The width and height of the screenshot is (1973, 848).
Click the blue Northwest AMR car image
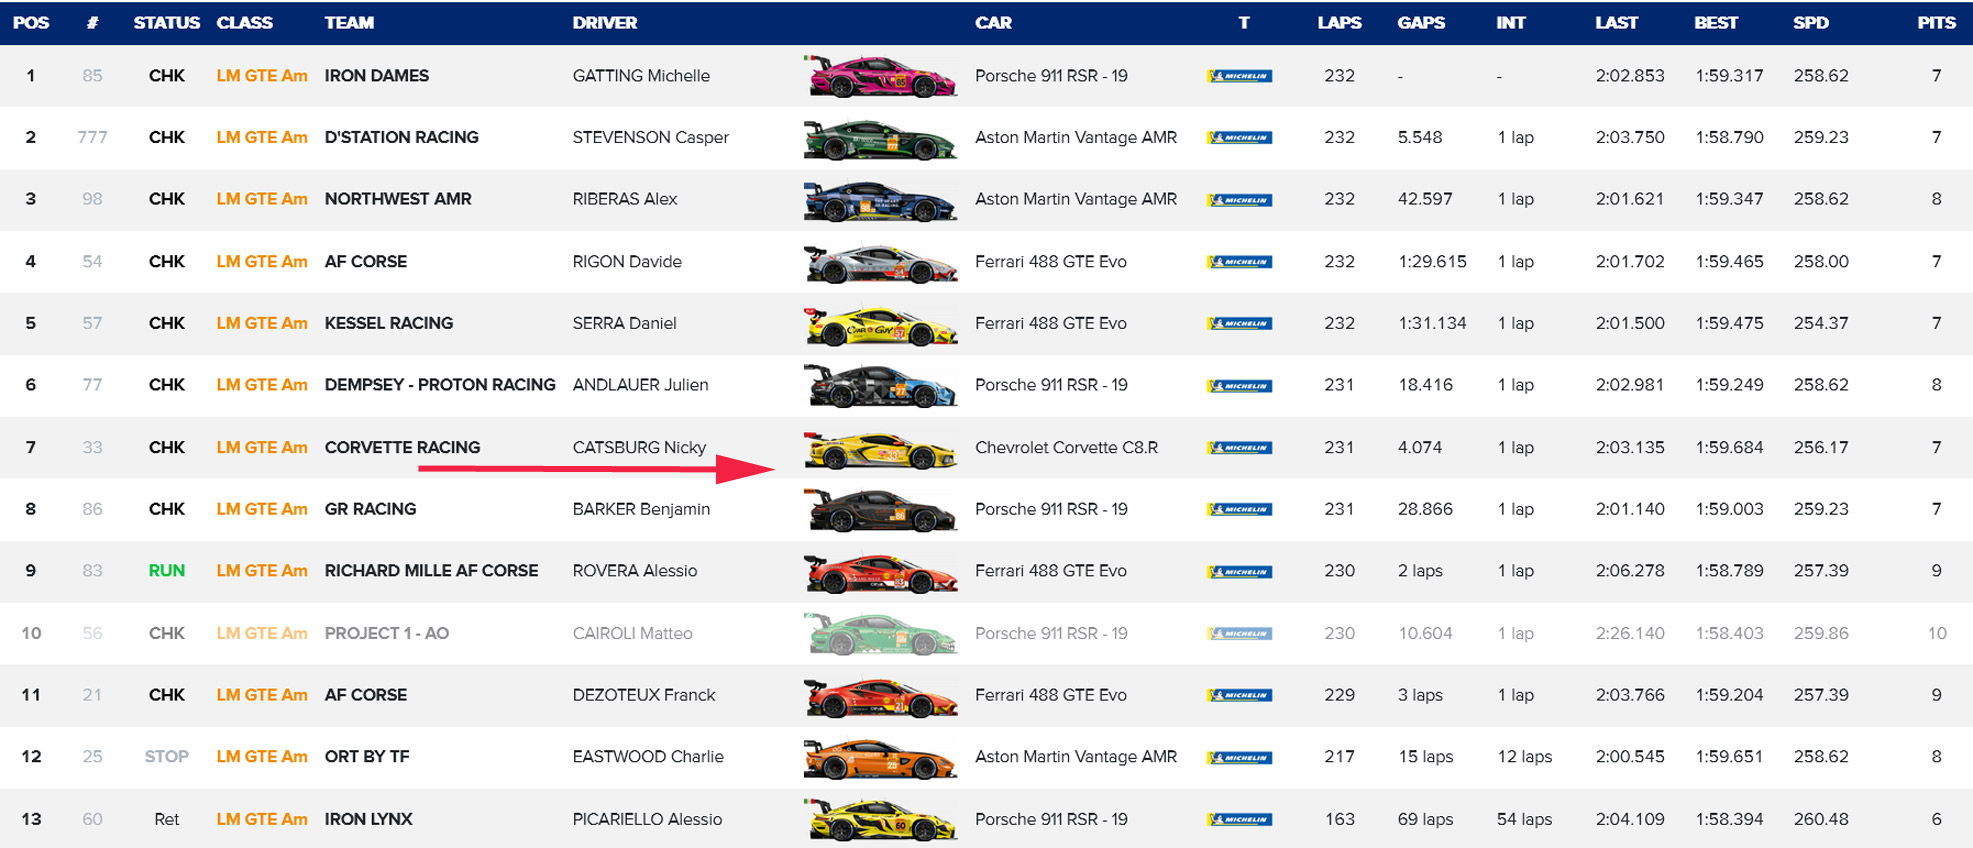click(880, 201)
